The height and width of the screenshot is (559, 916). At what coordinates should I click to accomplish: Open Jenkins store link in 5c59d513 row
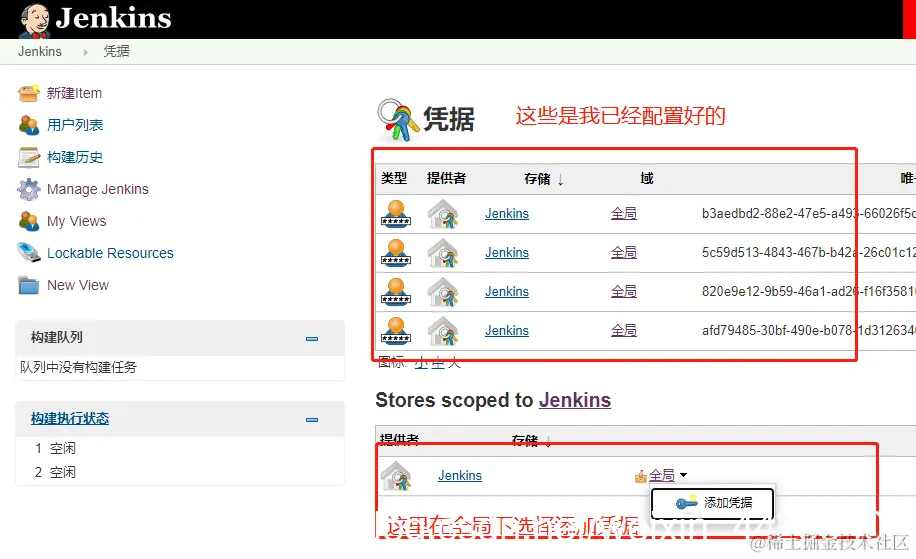tap(506, 253)
